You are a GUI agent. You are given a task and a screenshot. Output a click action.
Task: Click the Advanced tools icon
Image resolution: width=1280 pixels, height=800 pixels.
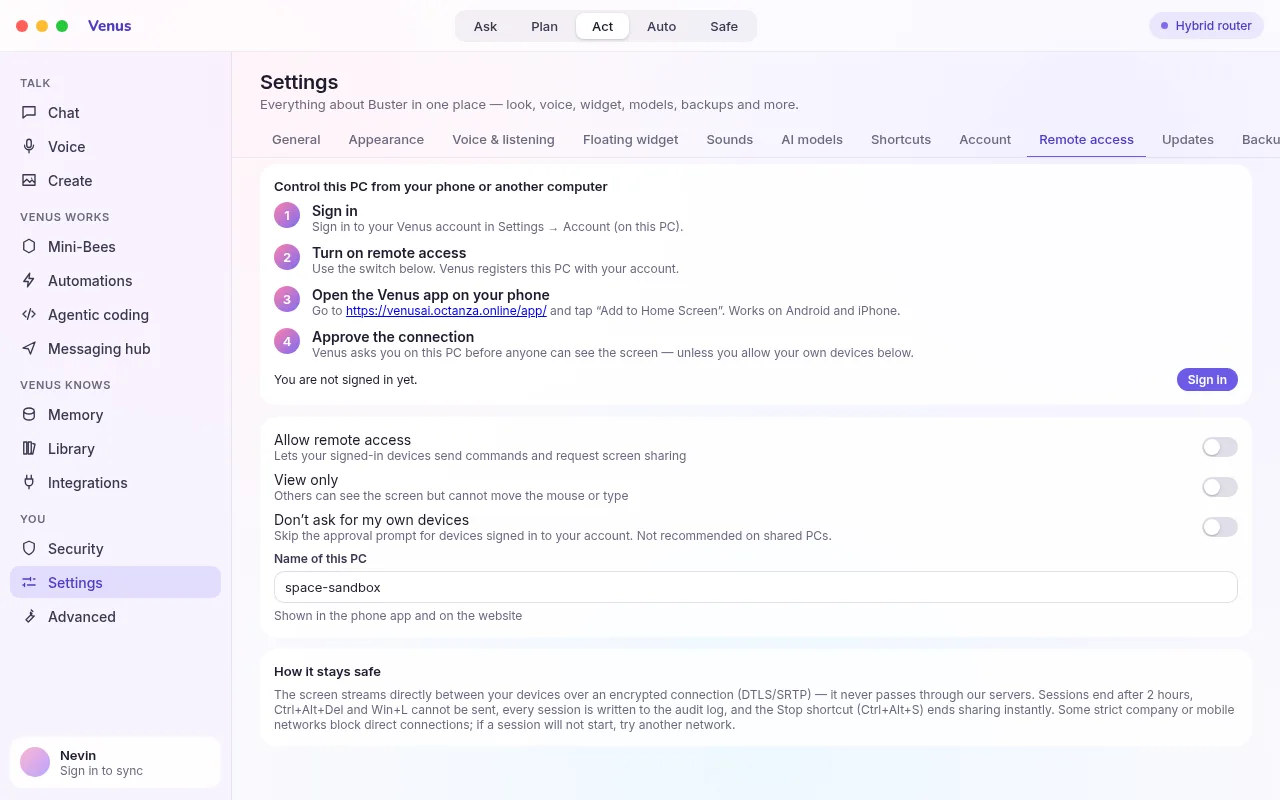click(x=29, y=617)
